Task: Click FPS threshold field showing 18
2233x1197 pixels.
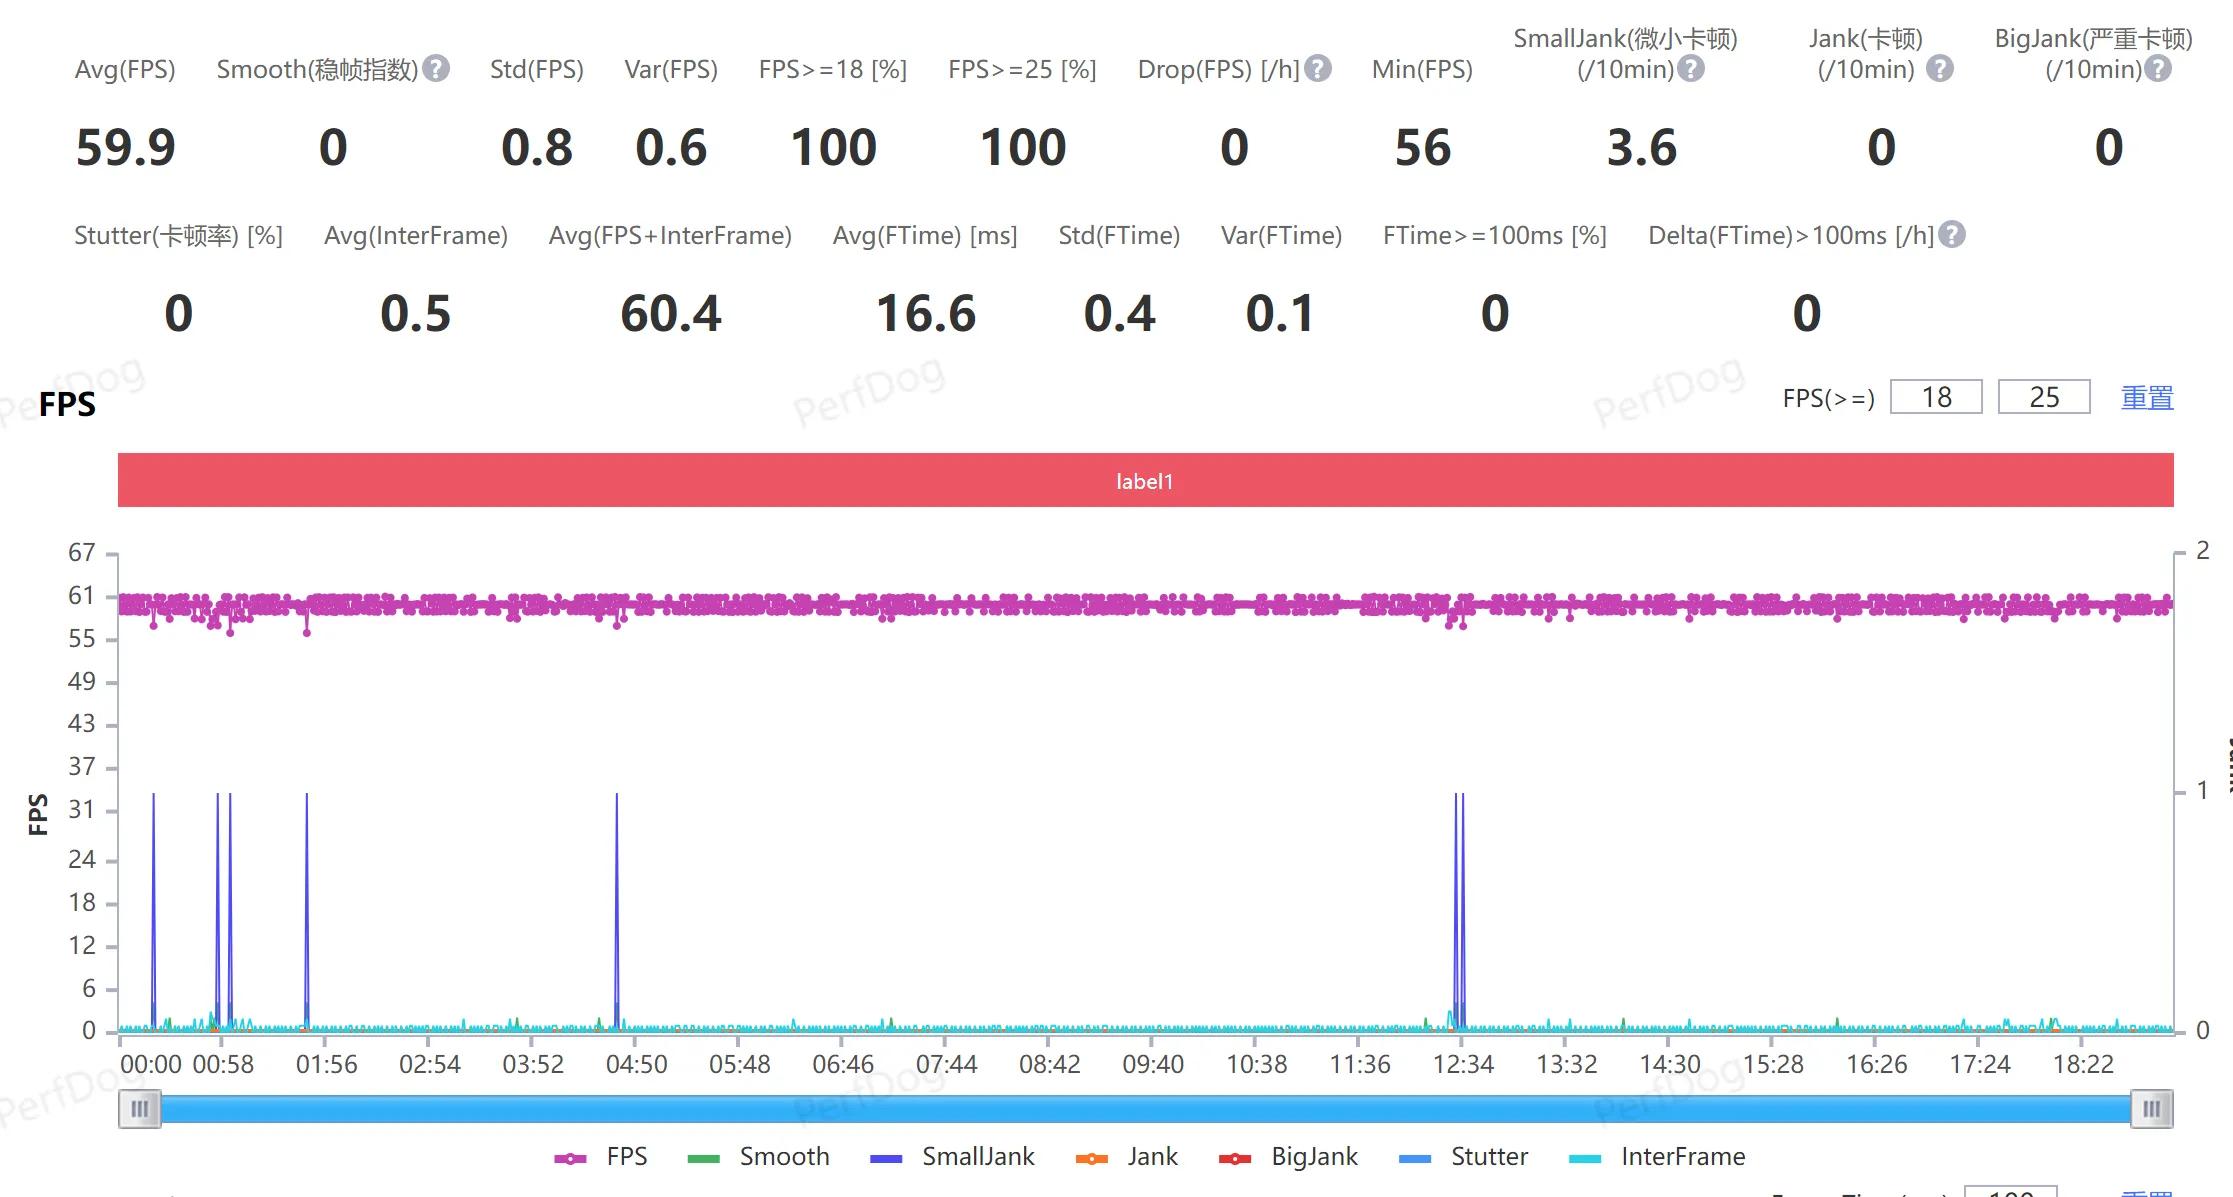Action: click(1935, 397)
